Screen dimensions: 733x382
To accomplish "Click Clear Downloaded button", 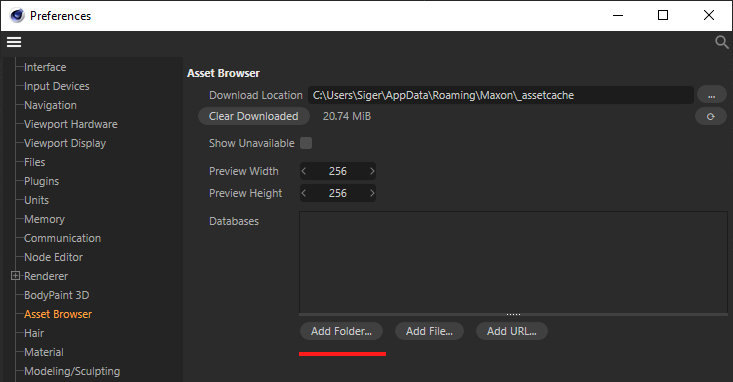I will [x=253, y=116].
